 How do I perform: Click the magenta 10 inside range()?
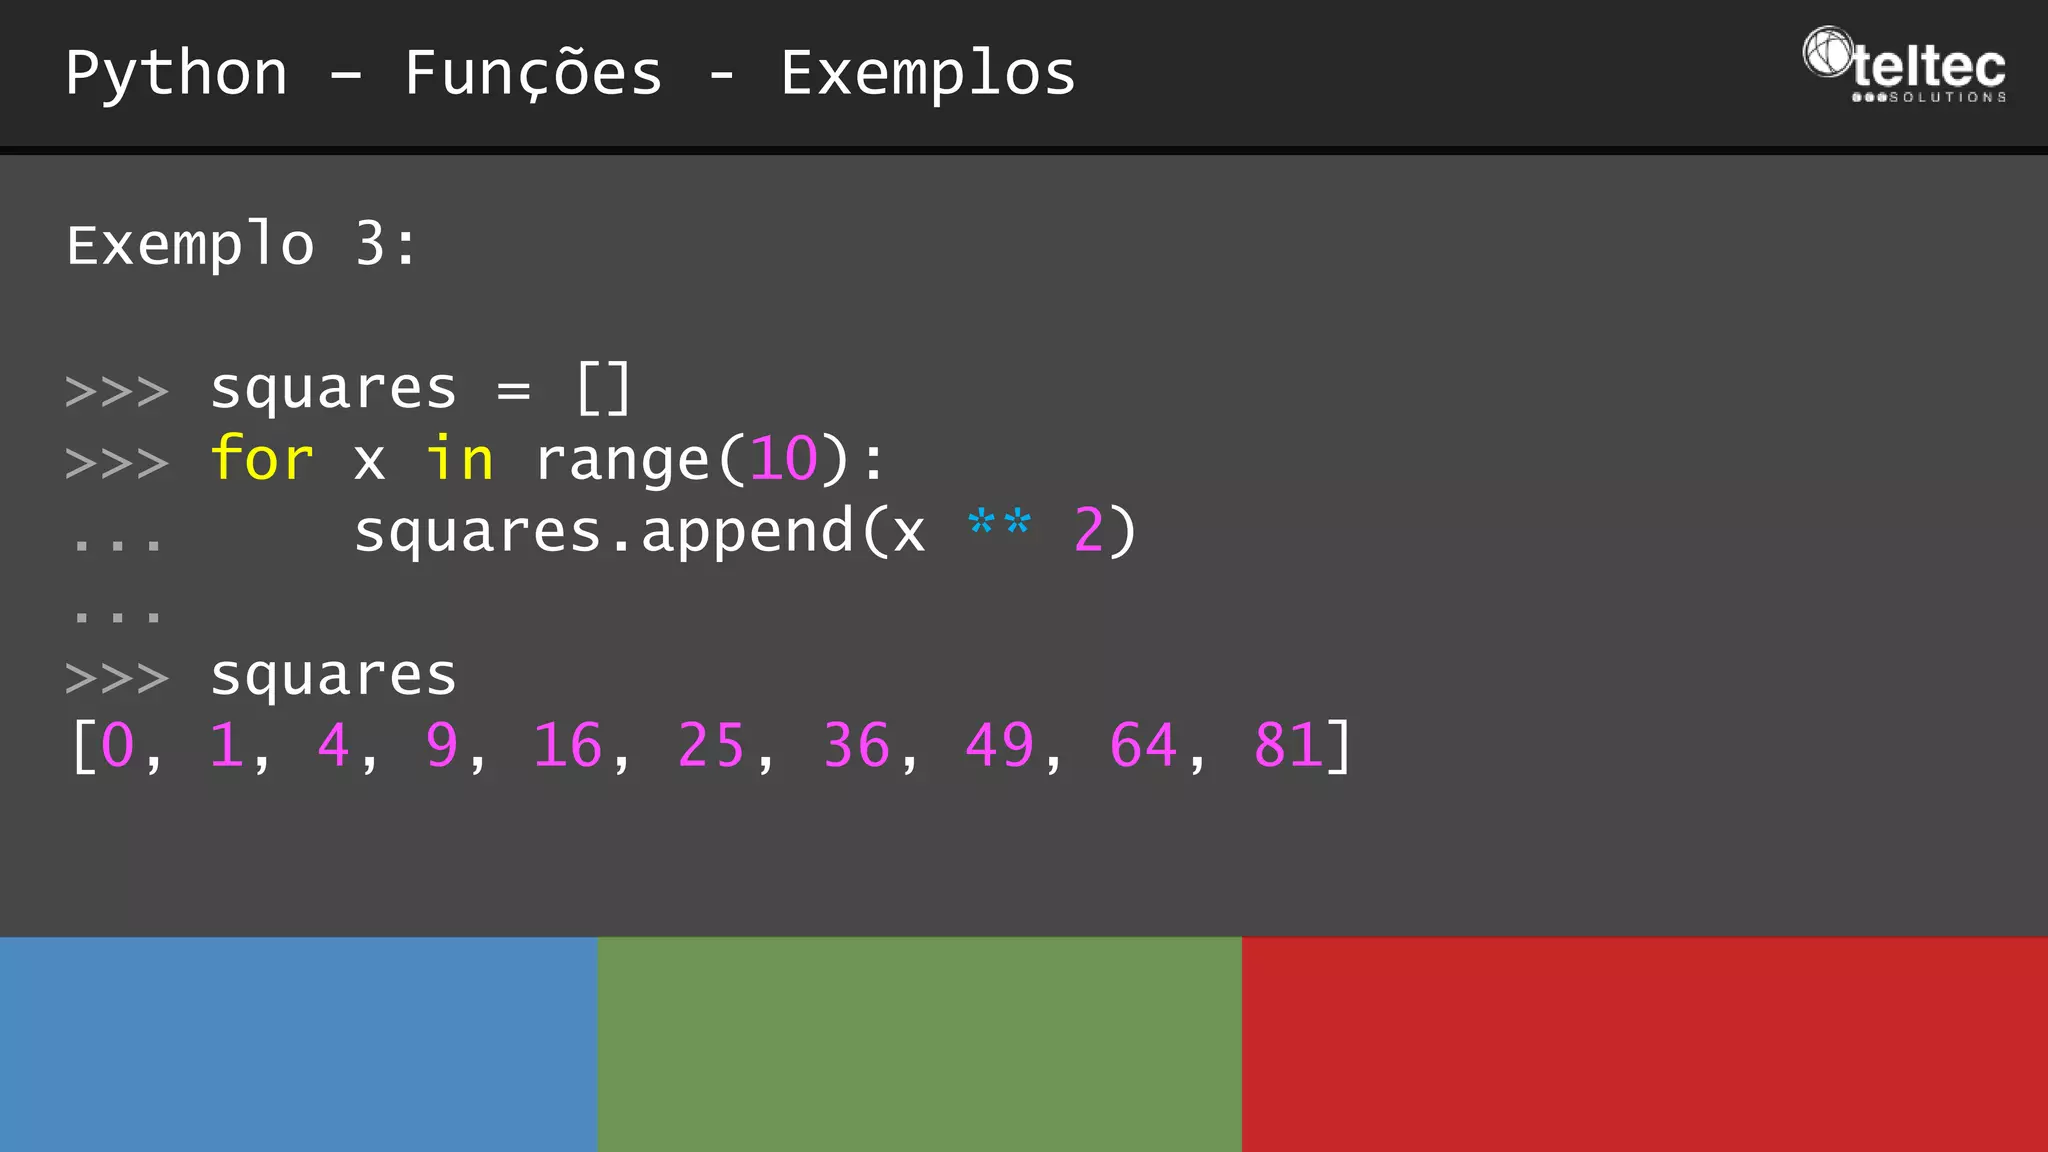[784, 460]
